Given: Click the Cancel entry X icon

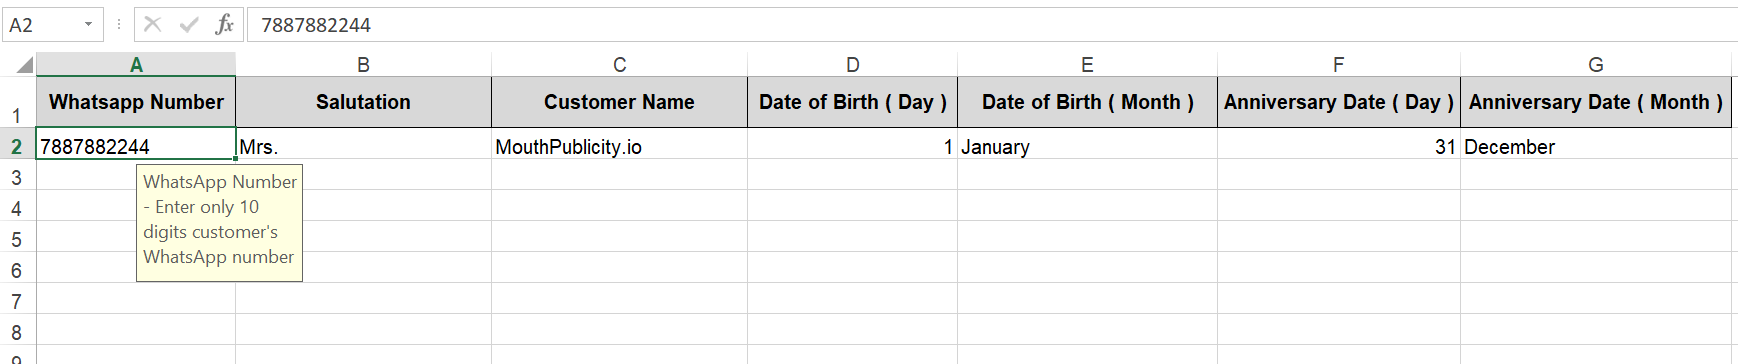Looking at the screenshot, I should (152, 24).
